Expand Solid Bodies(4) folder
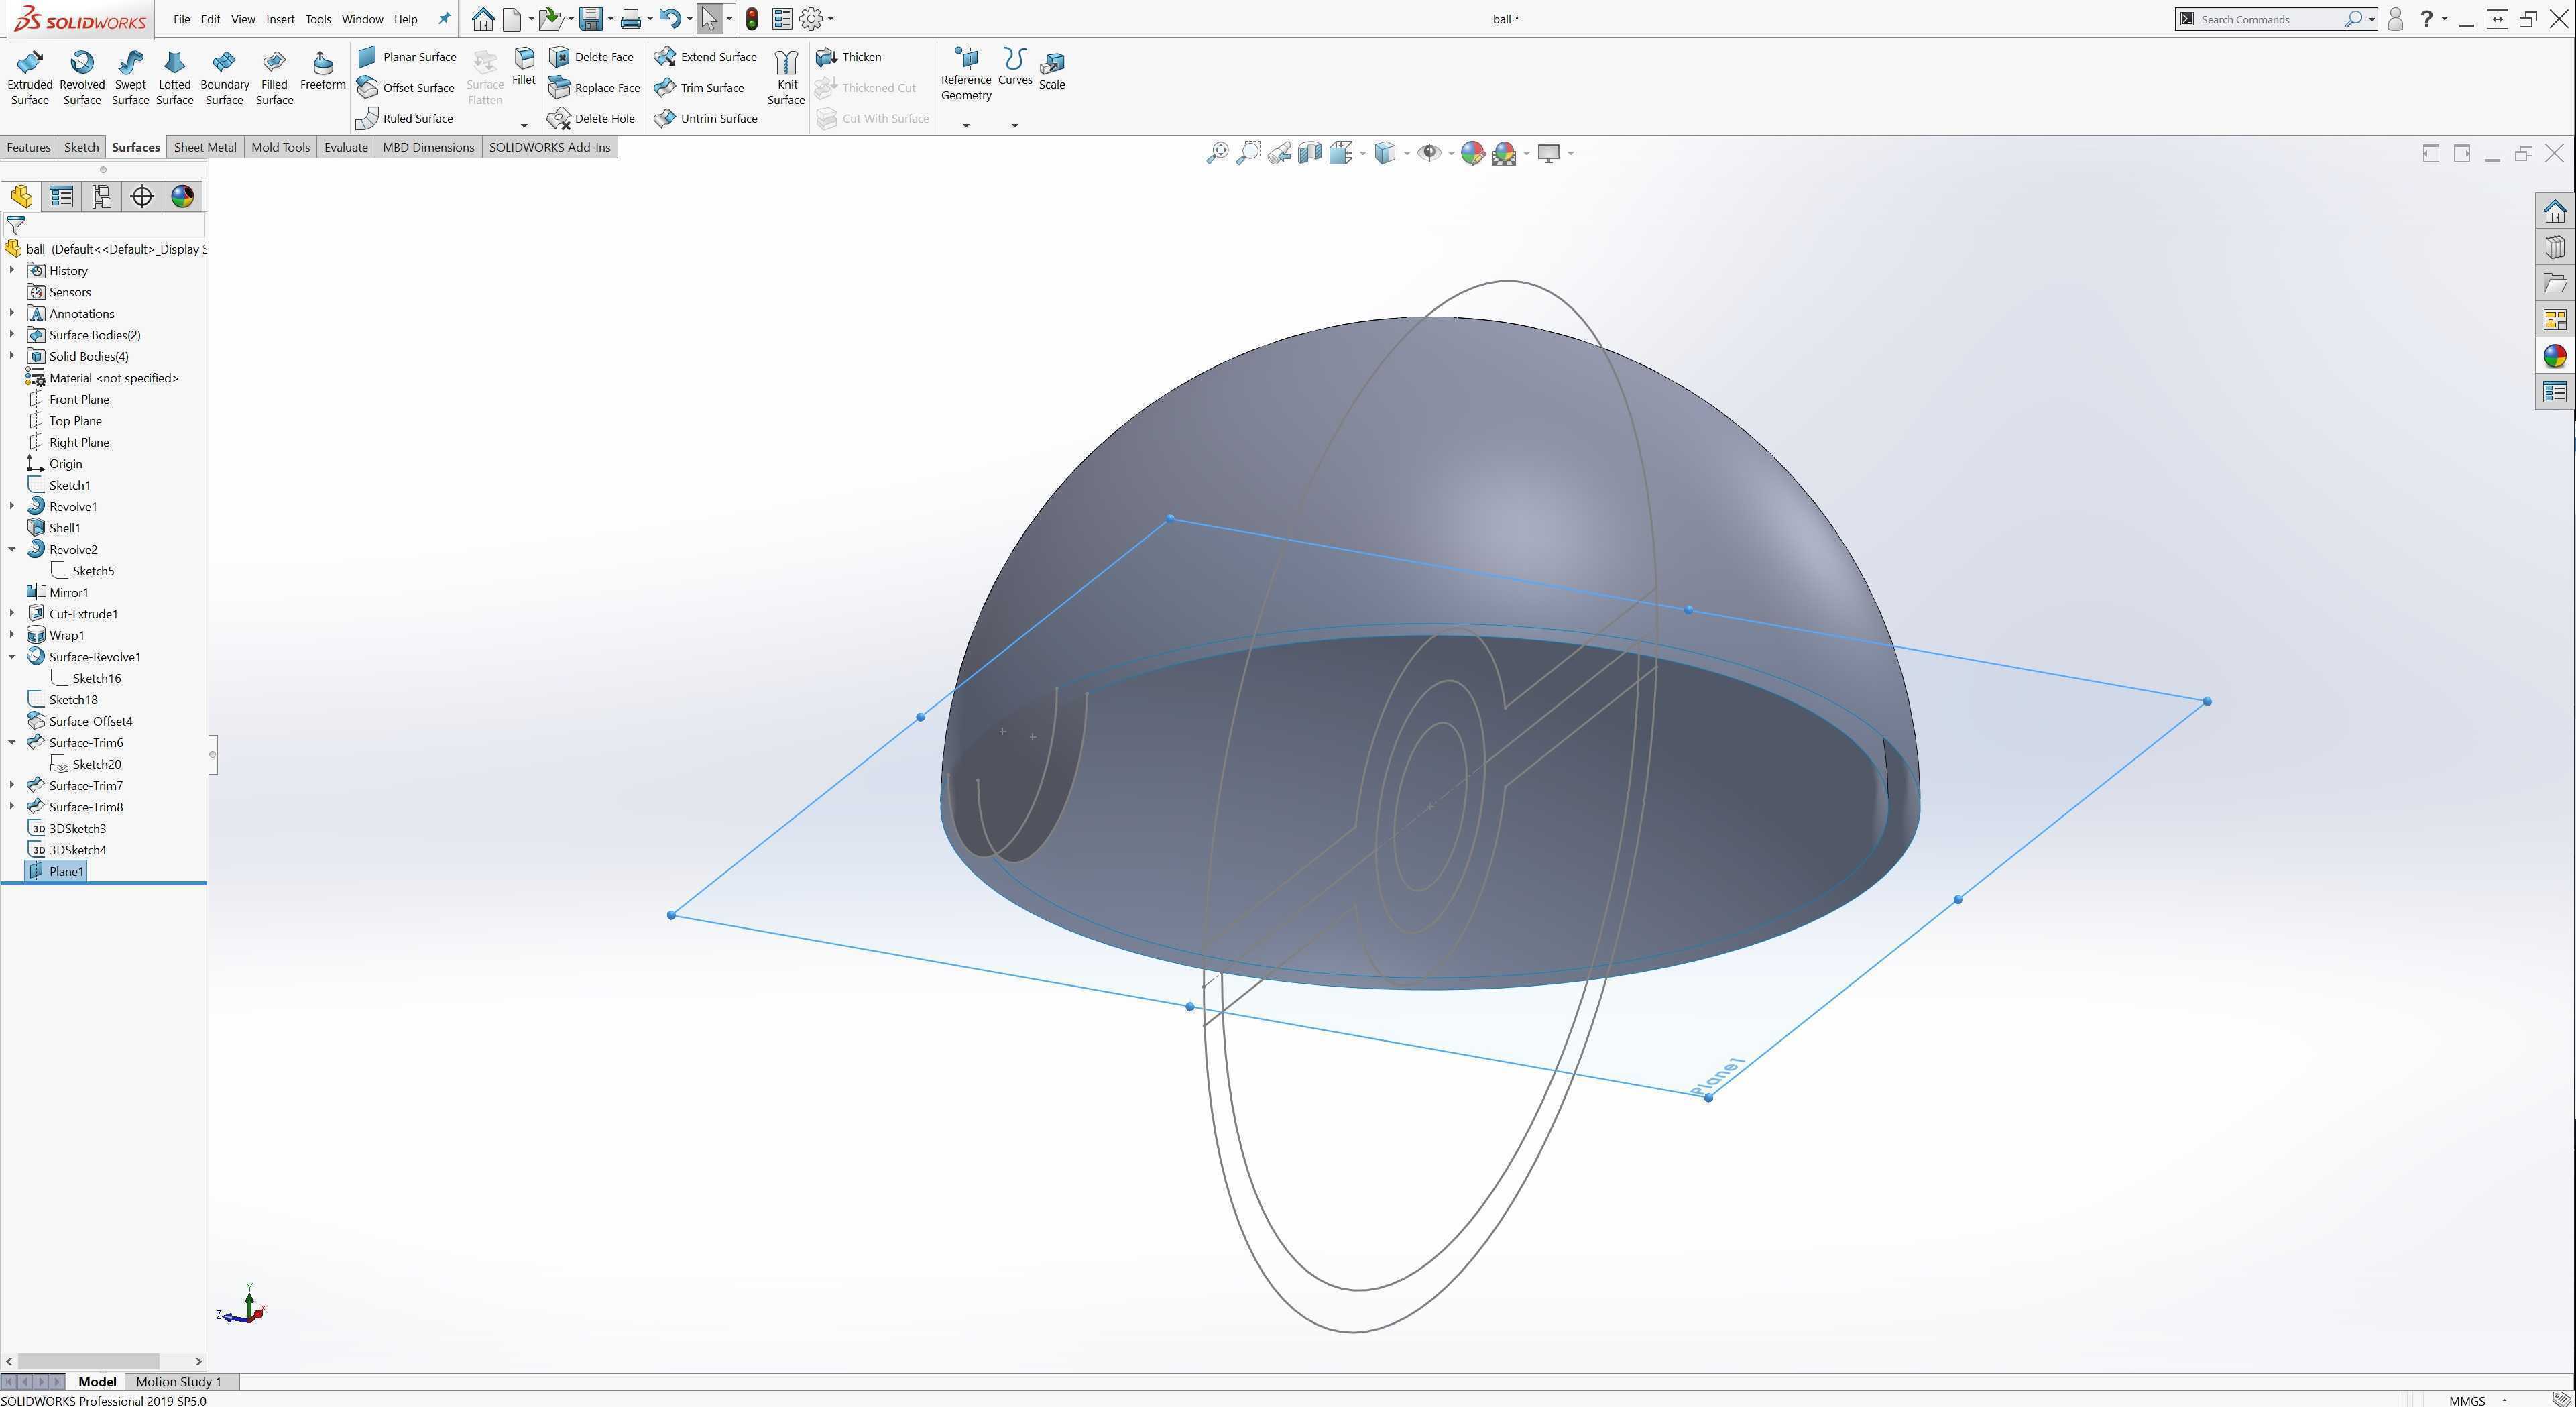 [x=12, y=356]
